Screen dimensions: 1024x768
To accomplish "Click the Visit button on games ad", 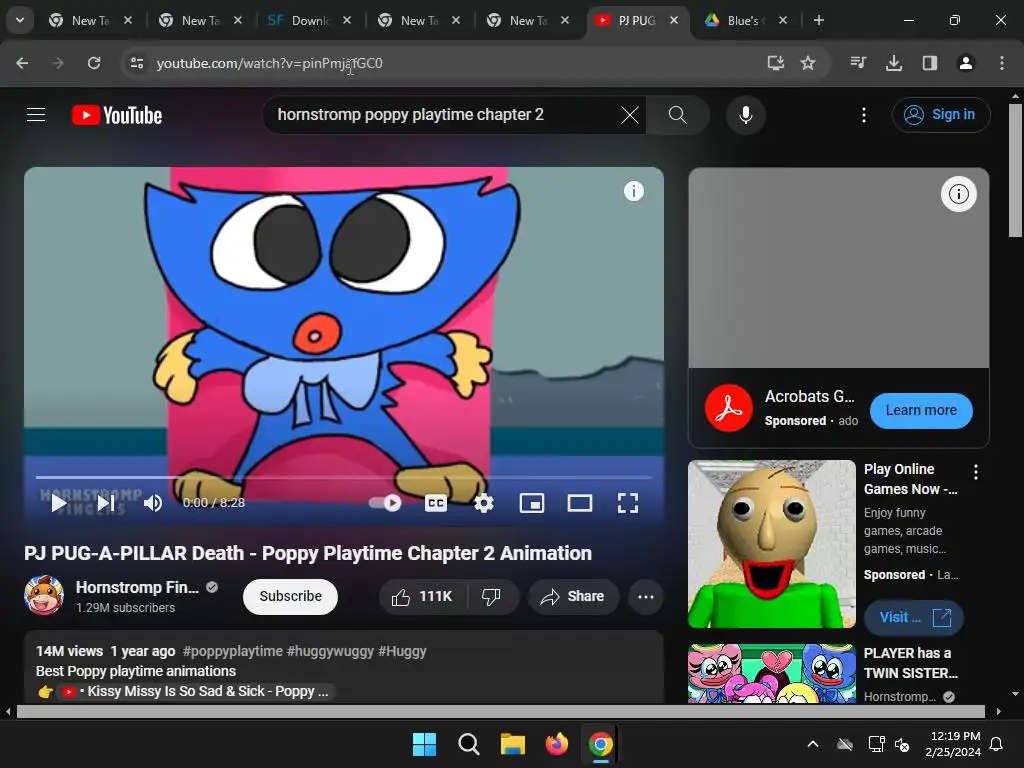I will [914, 617].
